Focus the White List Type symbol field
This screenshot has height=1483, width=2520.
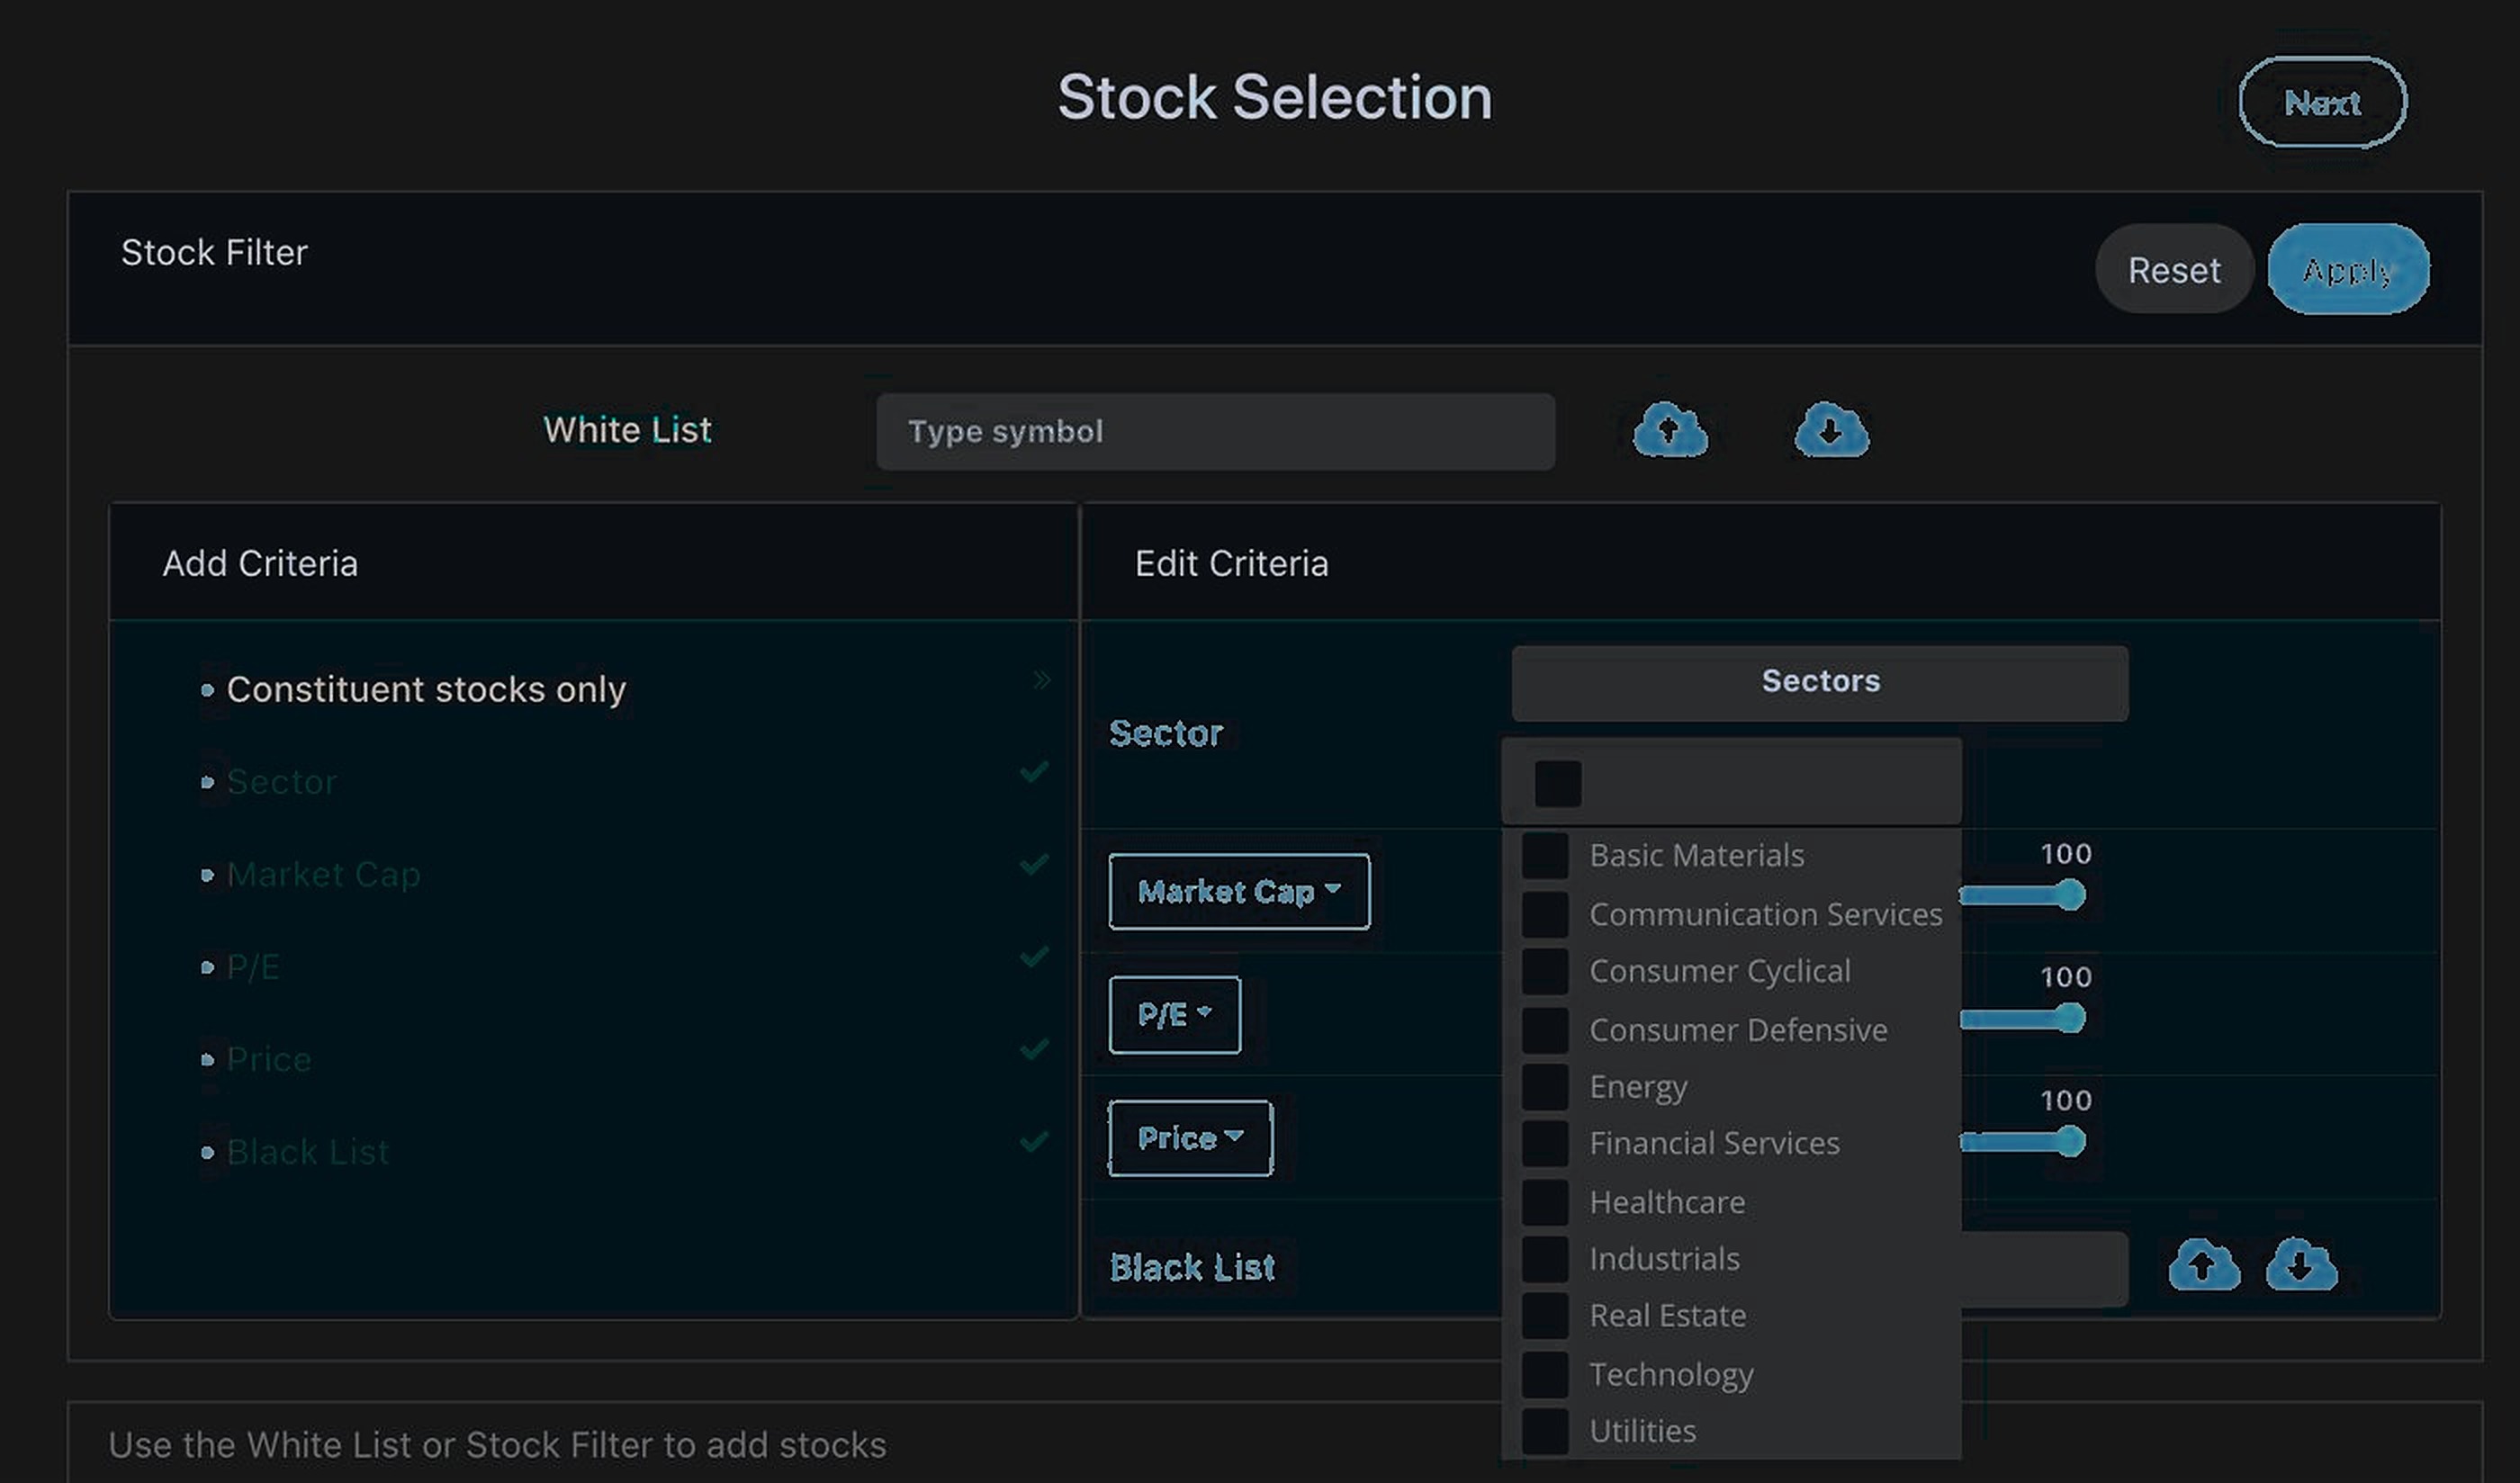pos(1215,431)
